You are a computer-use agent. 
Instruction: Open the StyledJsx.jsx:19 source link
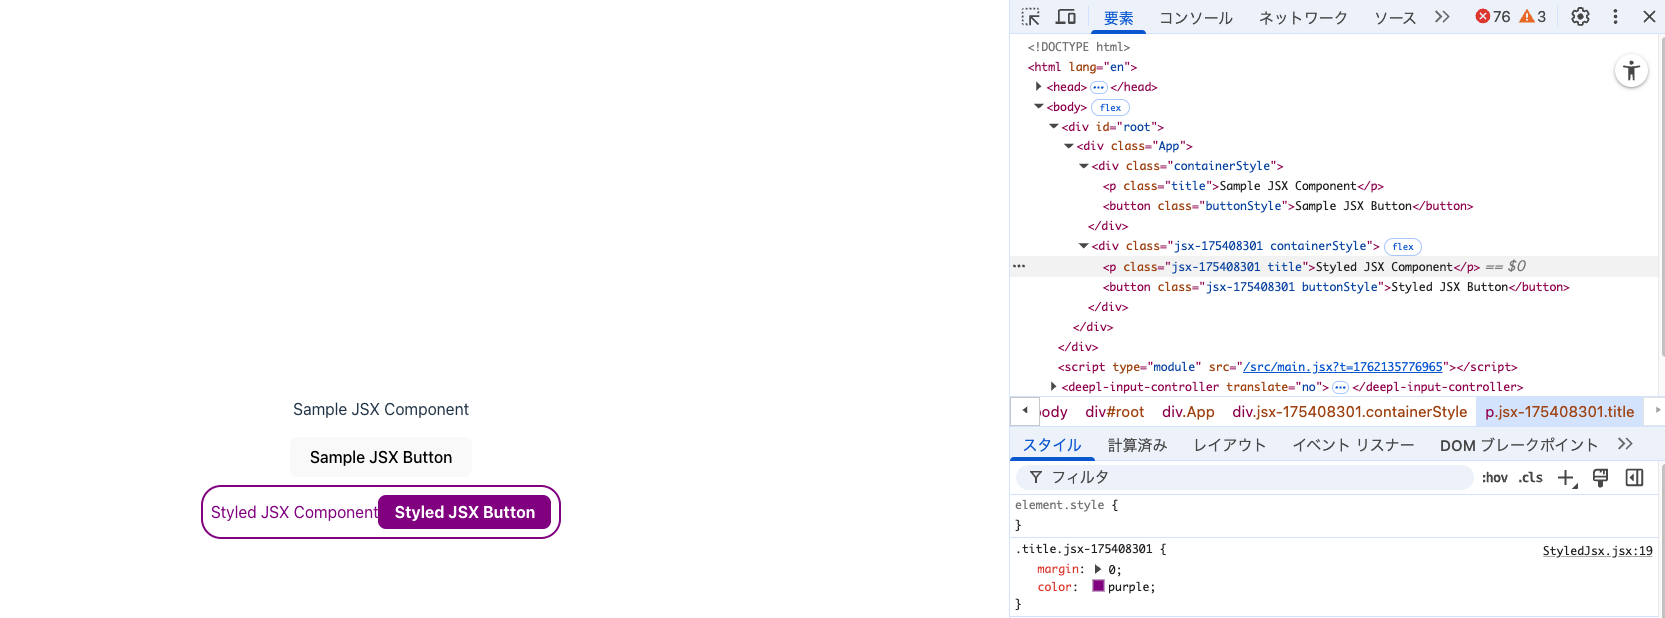tap(1597, 551)
